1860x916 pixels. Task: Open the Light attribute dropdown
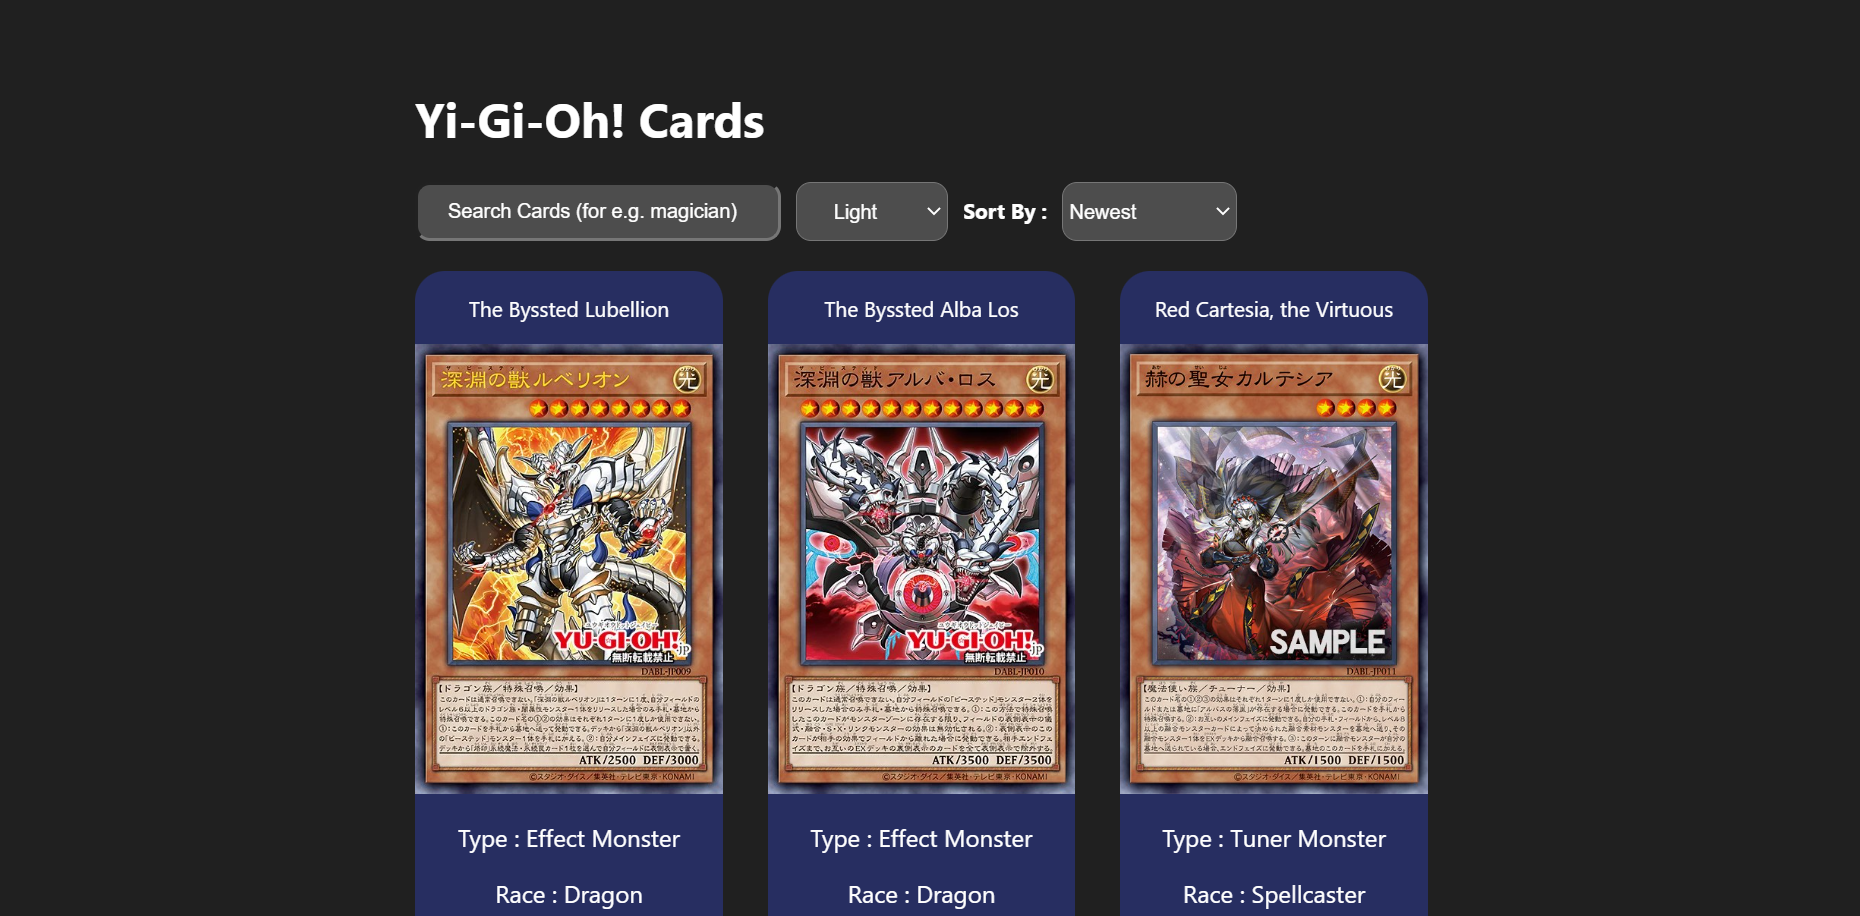(x=871, y=212)
